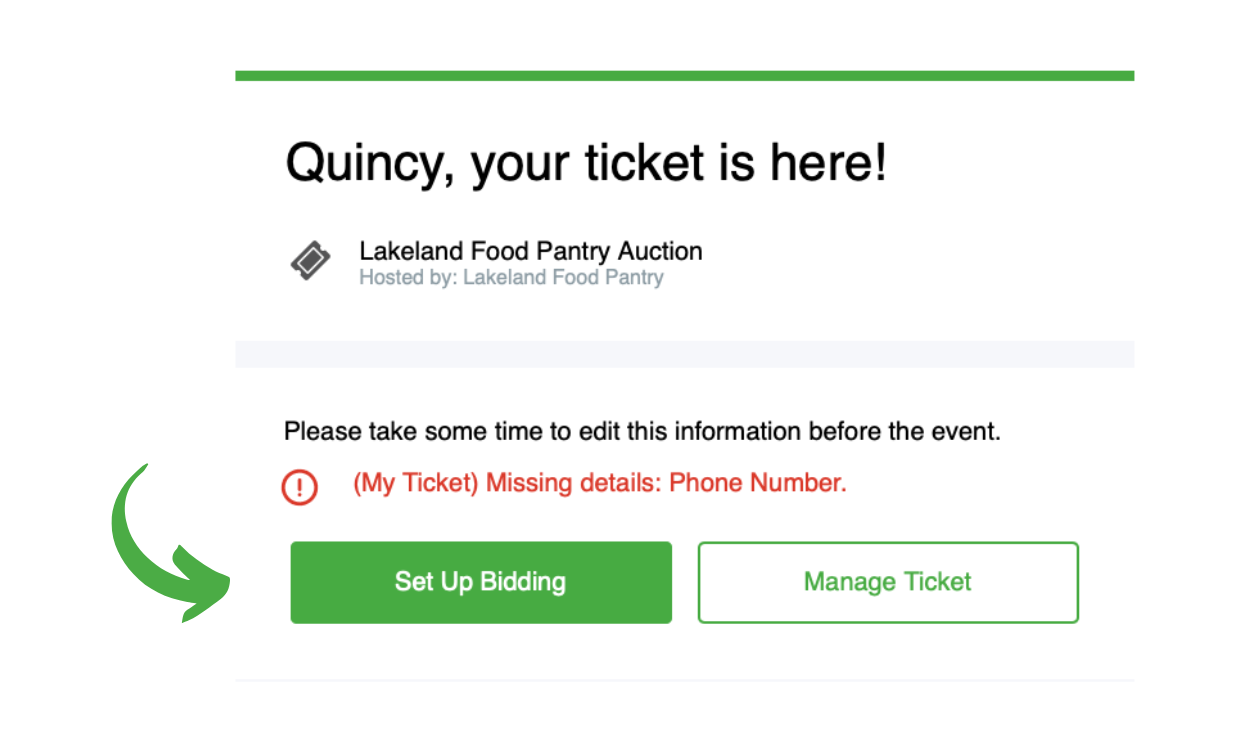The height and width of the screenshot is (750, 1250).
Task: Click the '(My Ticket)' prefix in the warning
Action: 416,483
